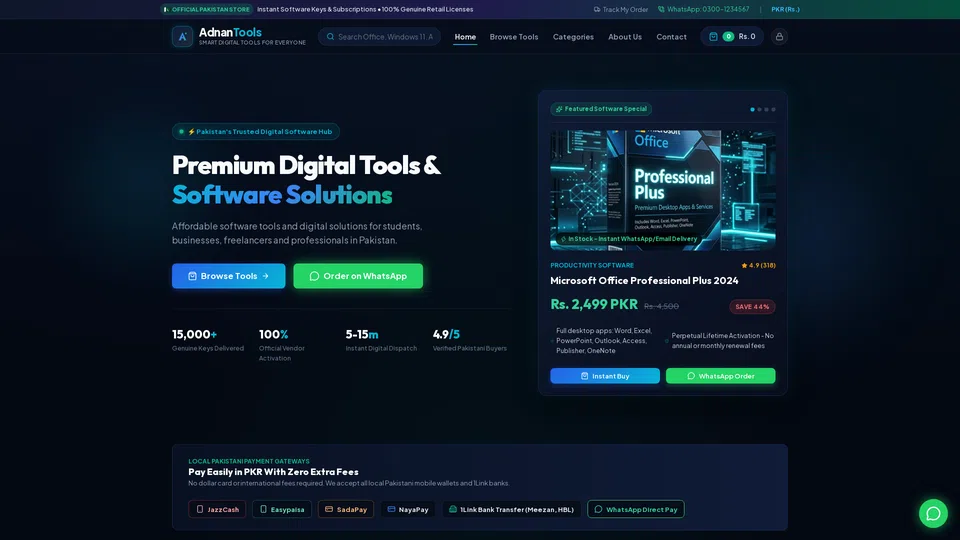
Task: Click the Microsoft Office Professional Plus 2024 title
Action: 644,280
